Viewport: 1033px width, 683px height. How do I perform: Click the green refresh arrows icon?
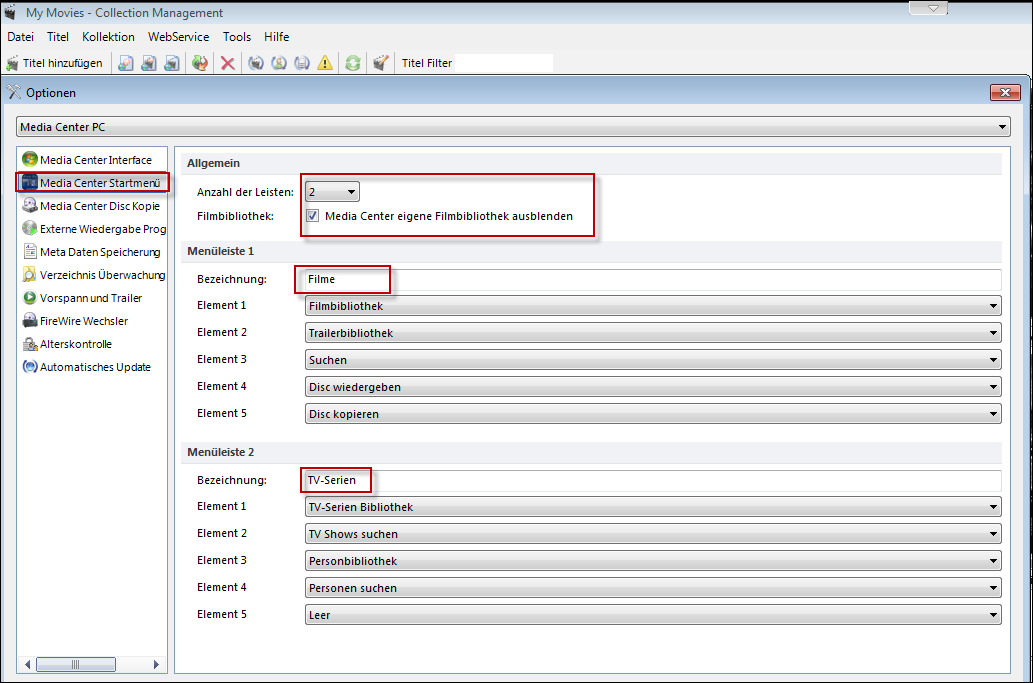click(x=353, y=63)
